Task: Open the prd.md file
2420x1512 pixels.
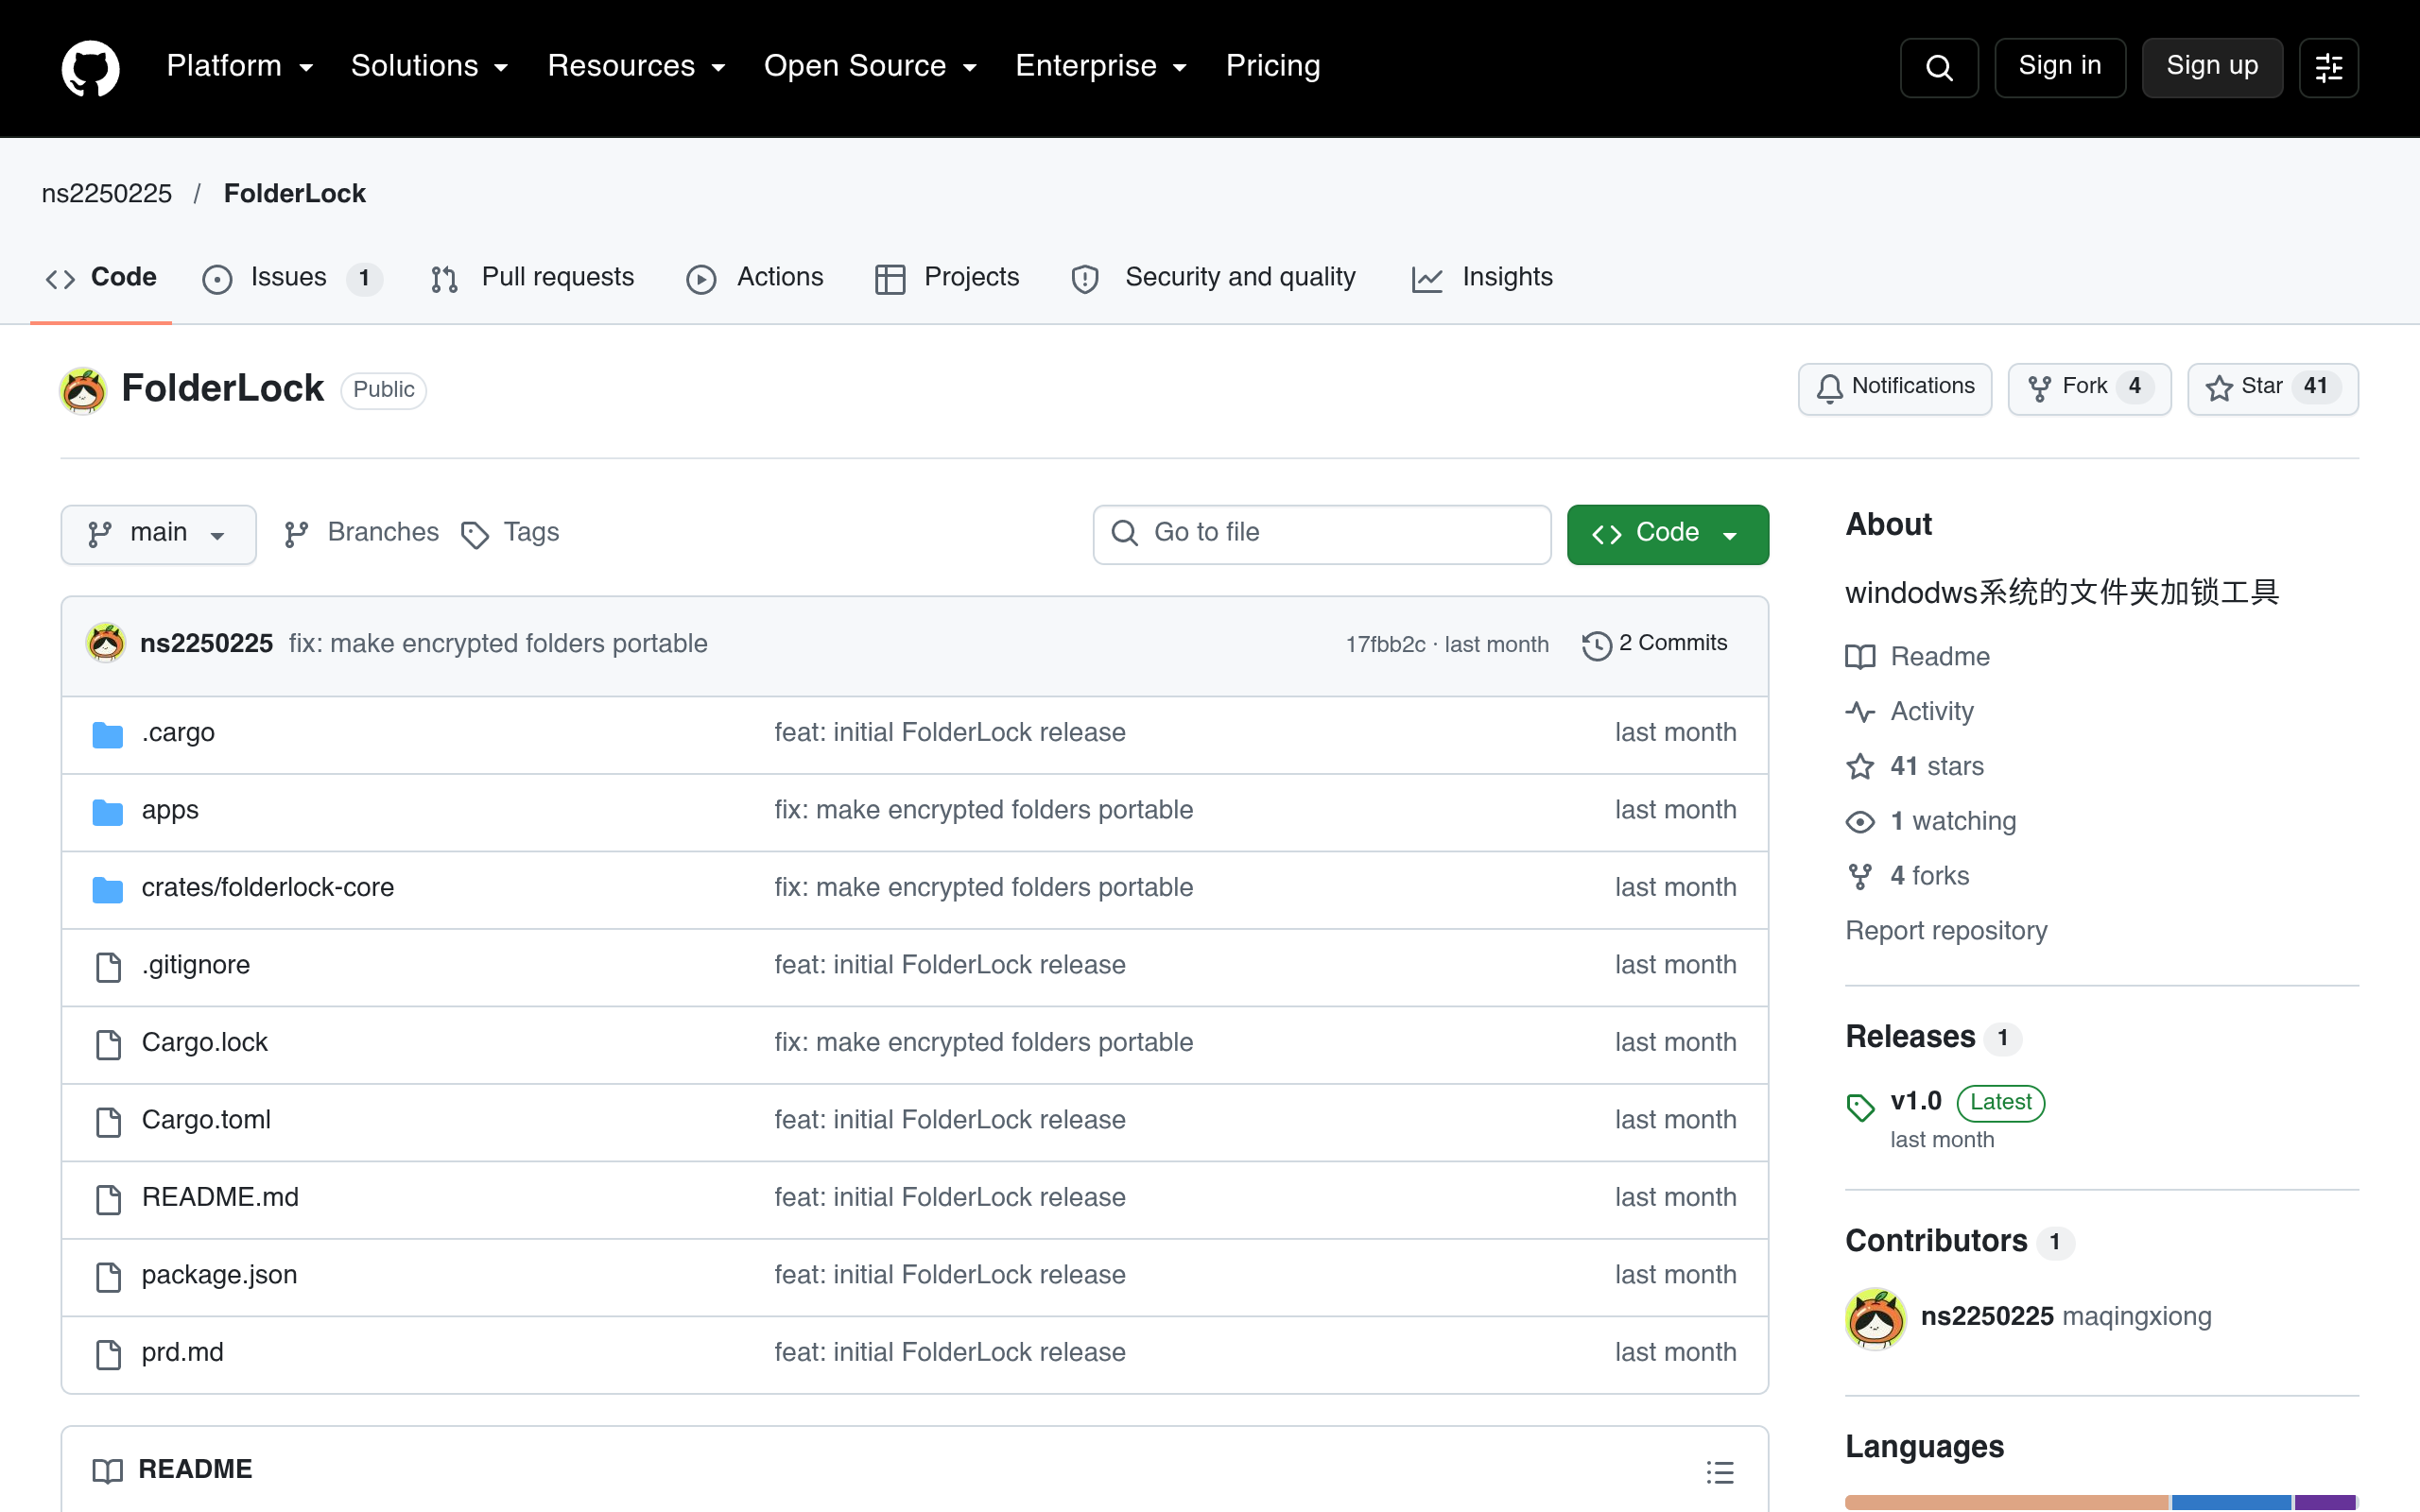Action: 183,1353
